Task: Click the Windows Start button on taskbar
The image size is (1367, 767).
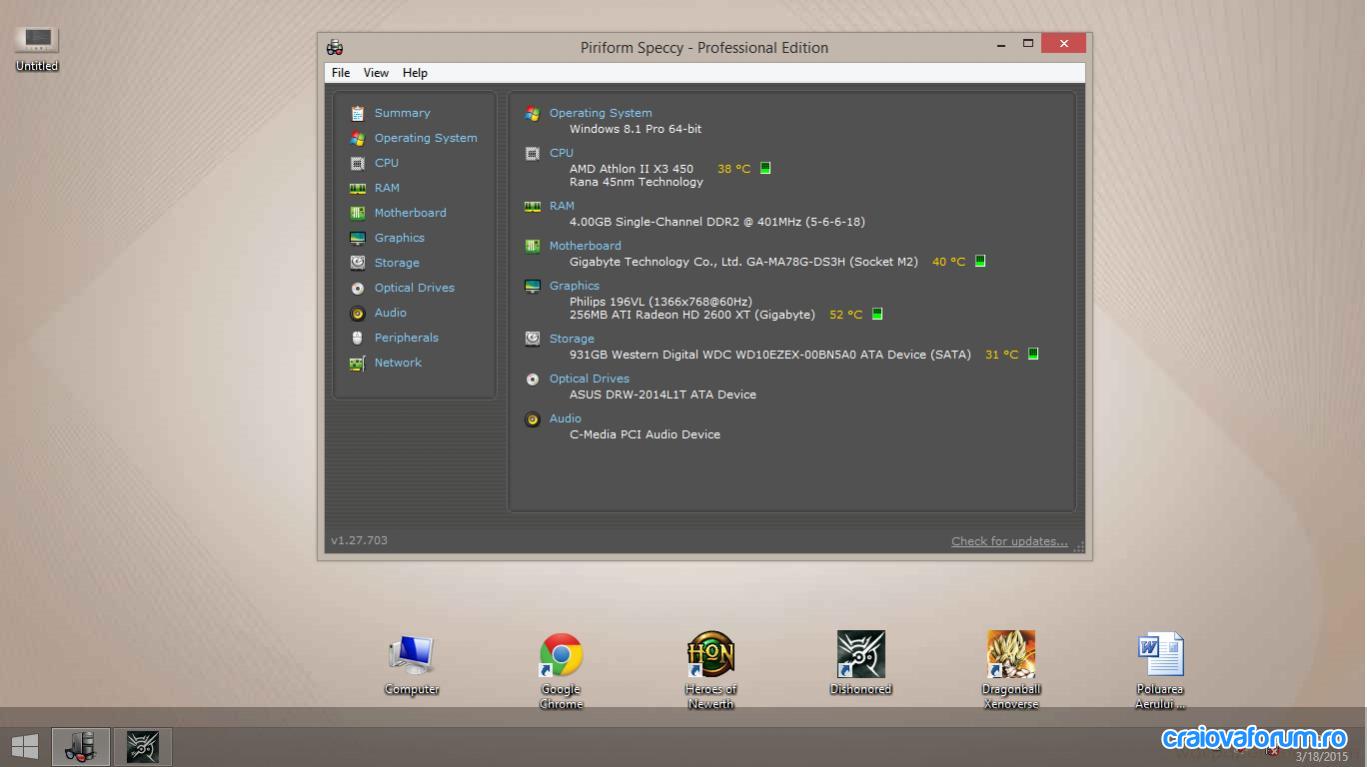Action: tap(25, 746)
